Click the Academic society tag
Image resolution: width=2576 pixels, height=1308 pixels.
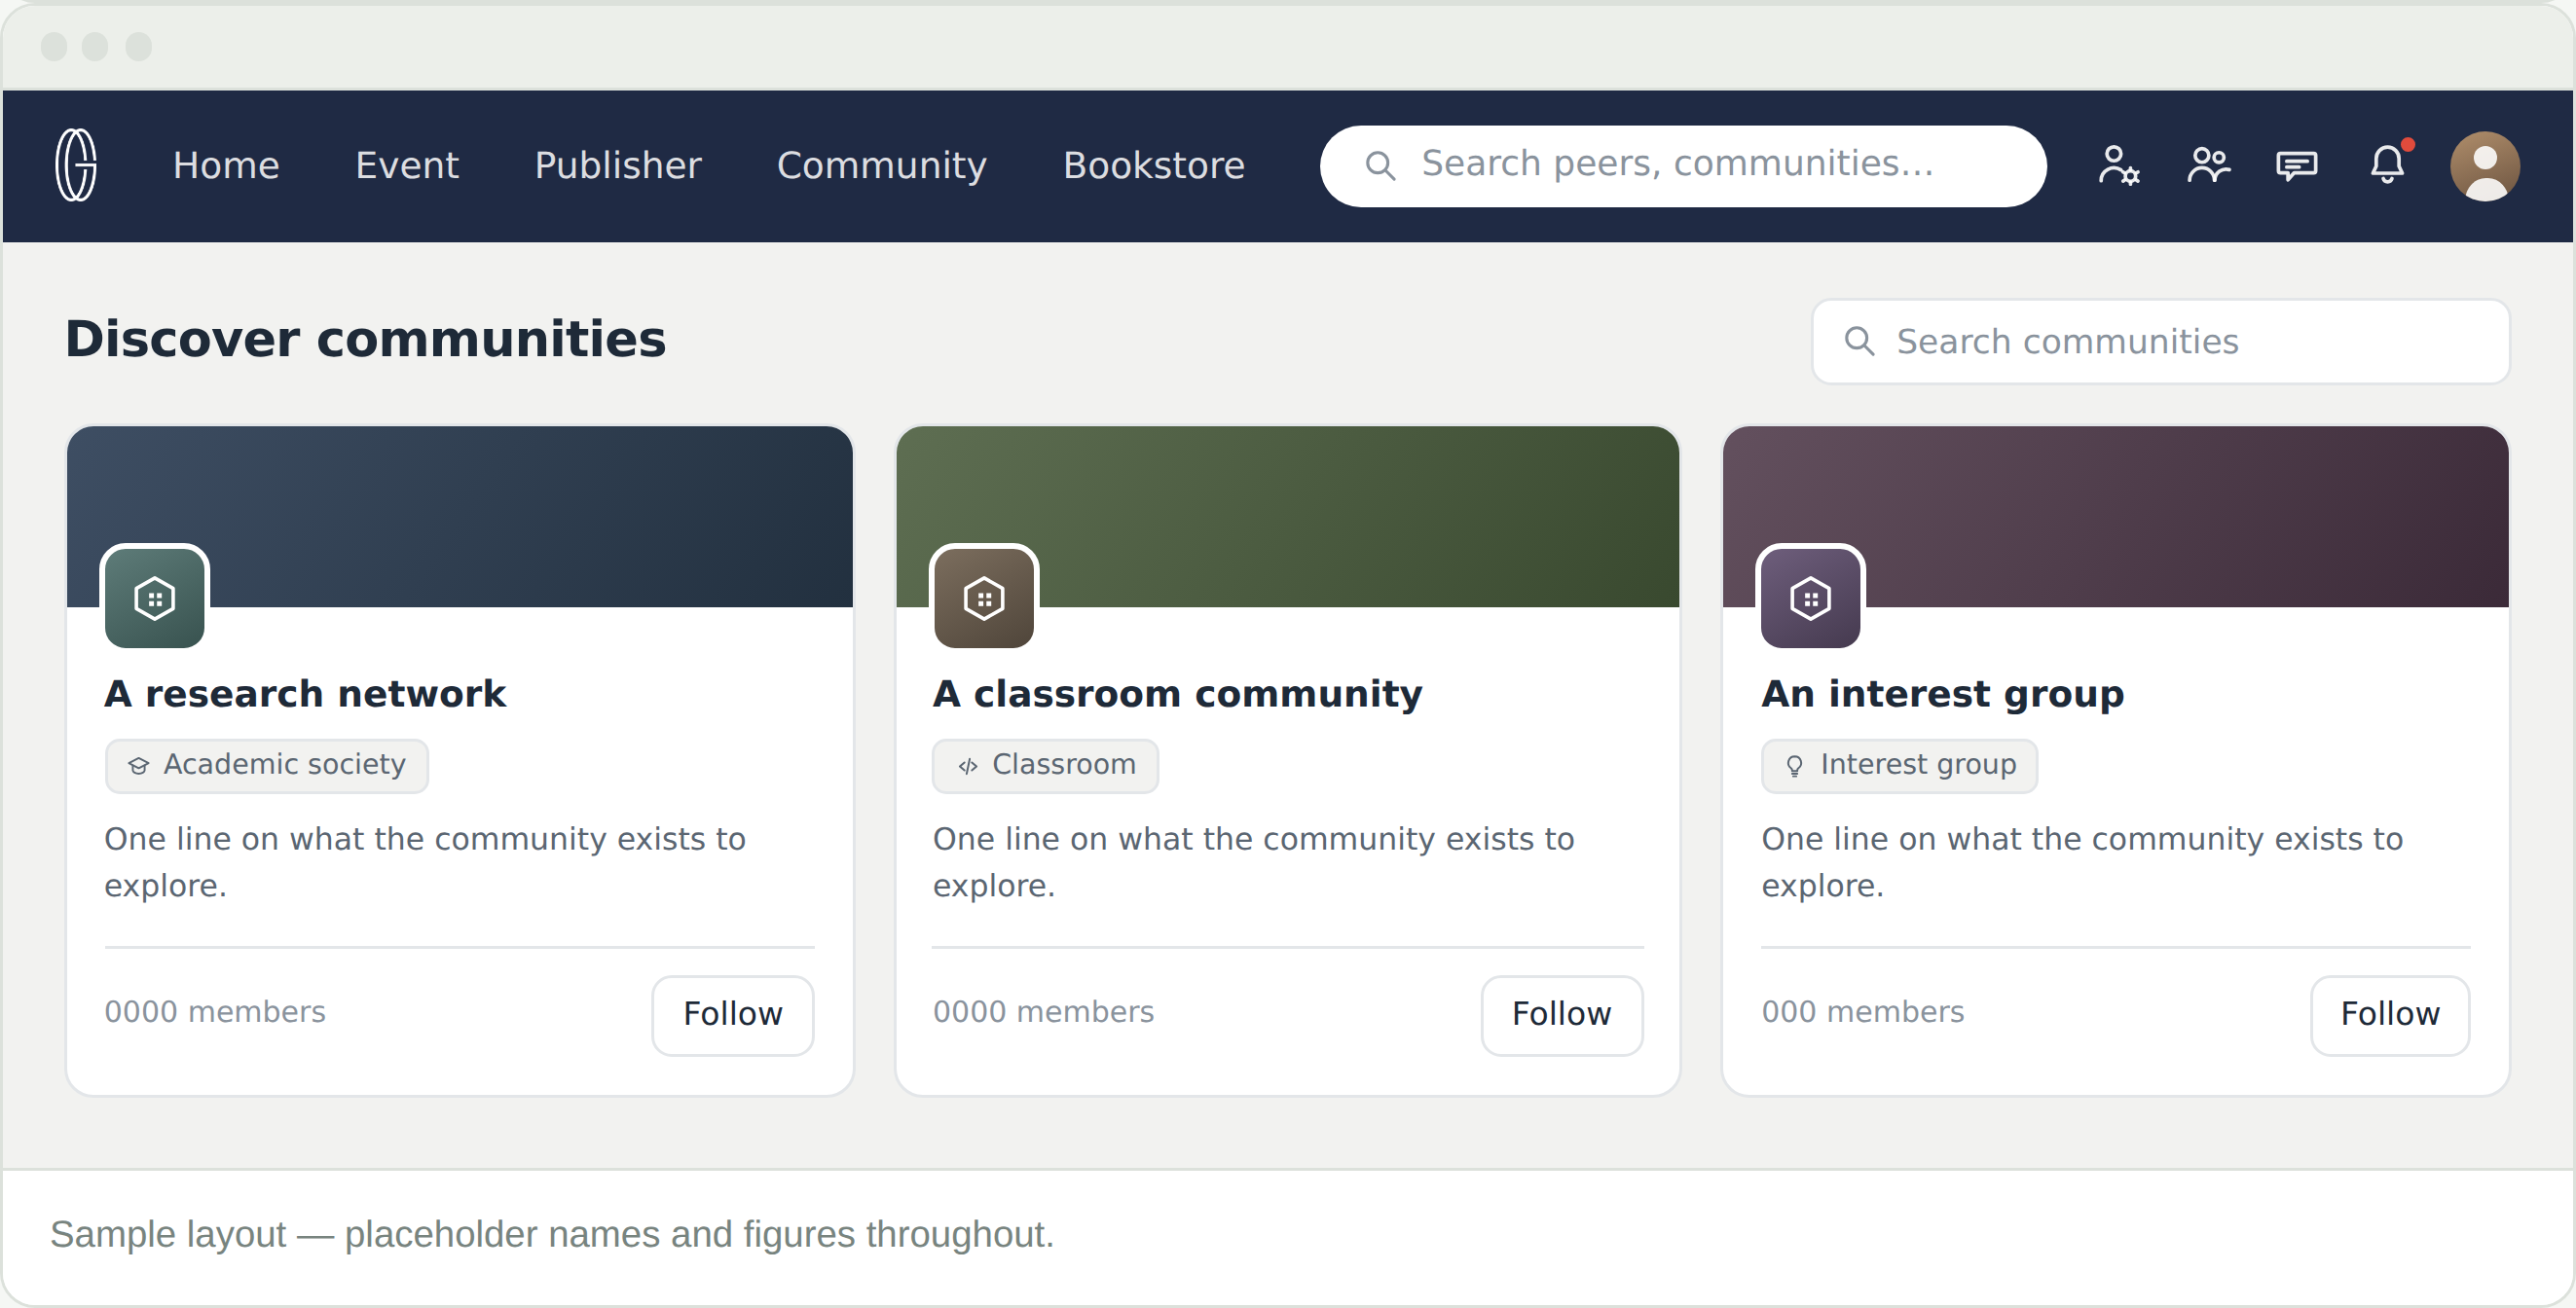pyautogui.click(x=267, y=766)
